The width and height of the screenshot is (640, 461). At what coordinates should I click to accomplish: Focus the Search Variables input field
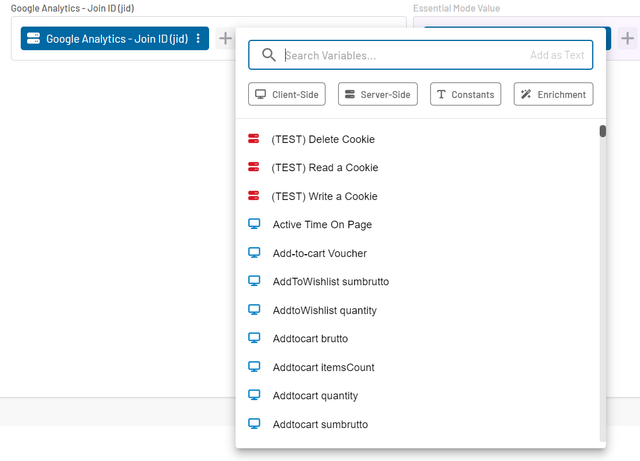(x=400, y=55)
